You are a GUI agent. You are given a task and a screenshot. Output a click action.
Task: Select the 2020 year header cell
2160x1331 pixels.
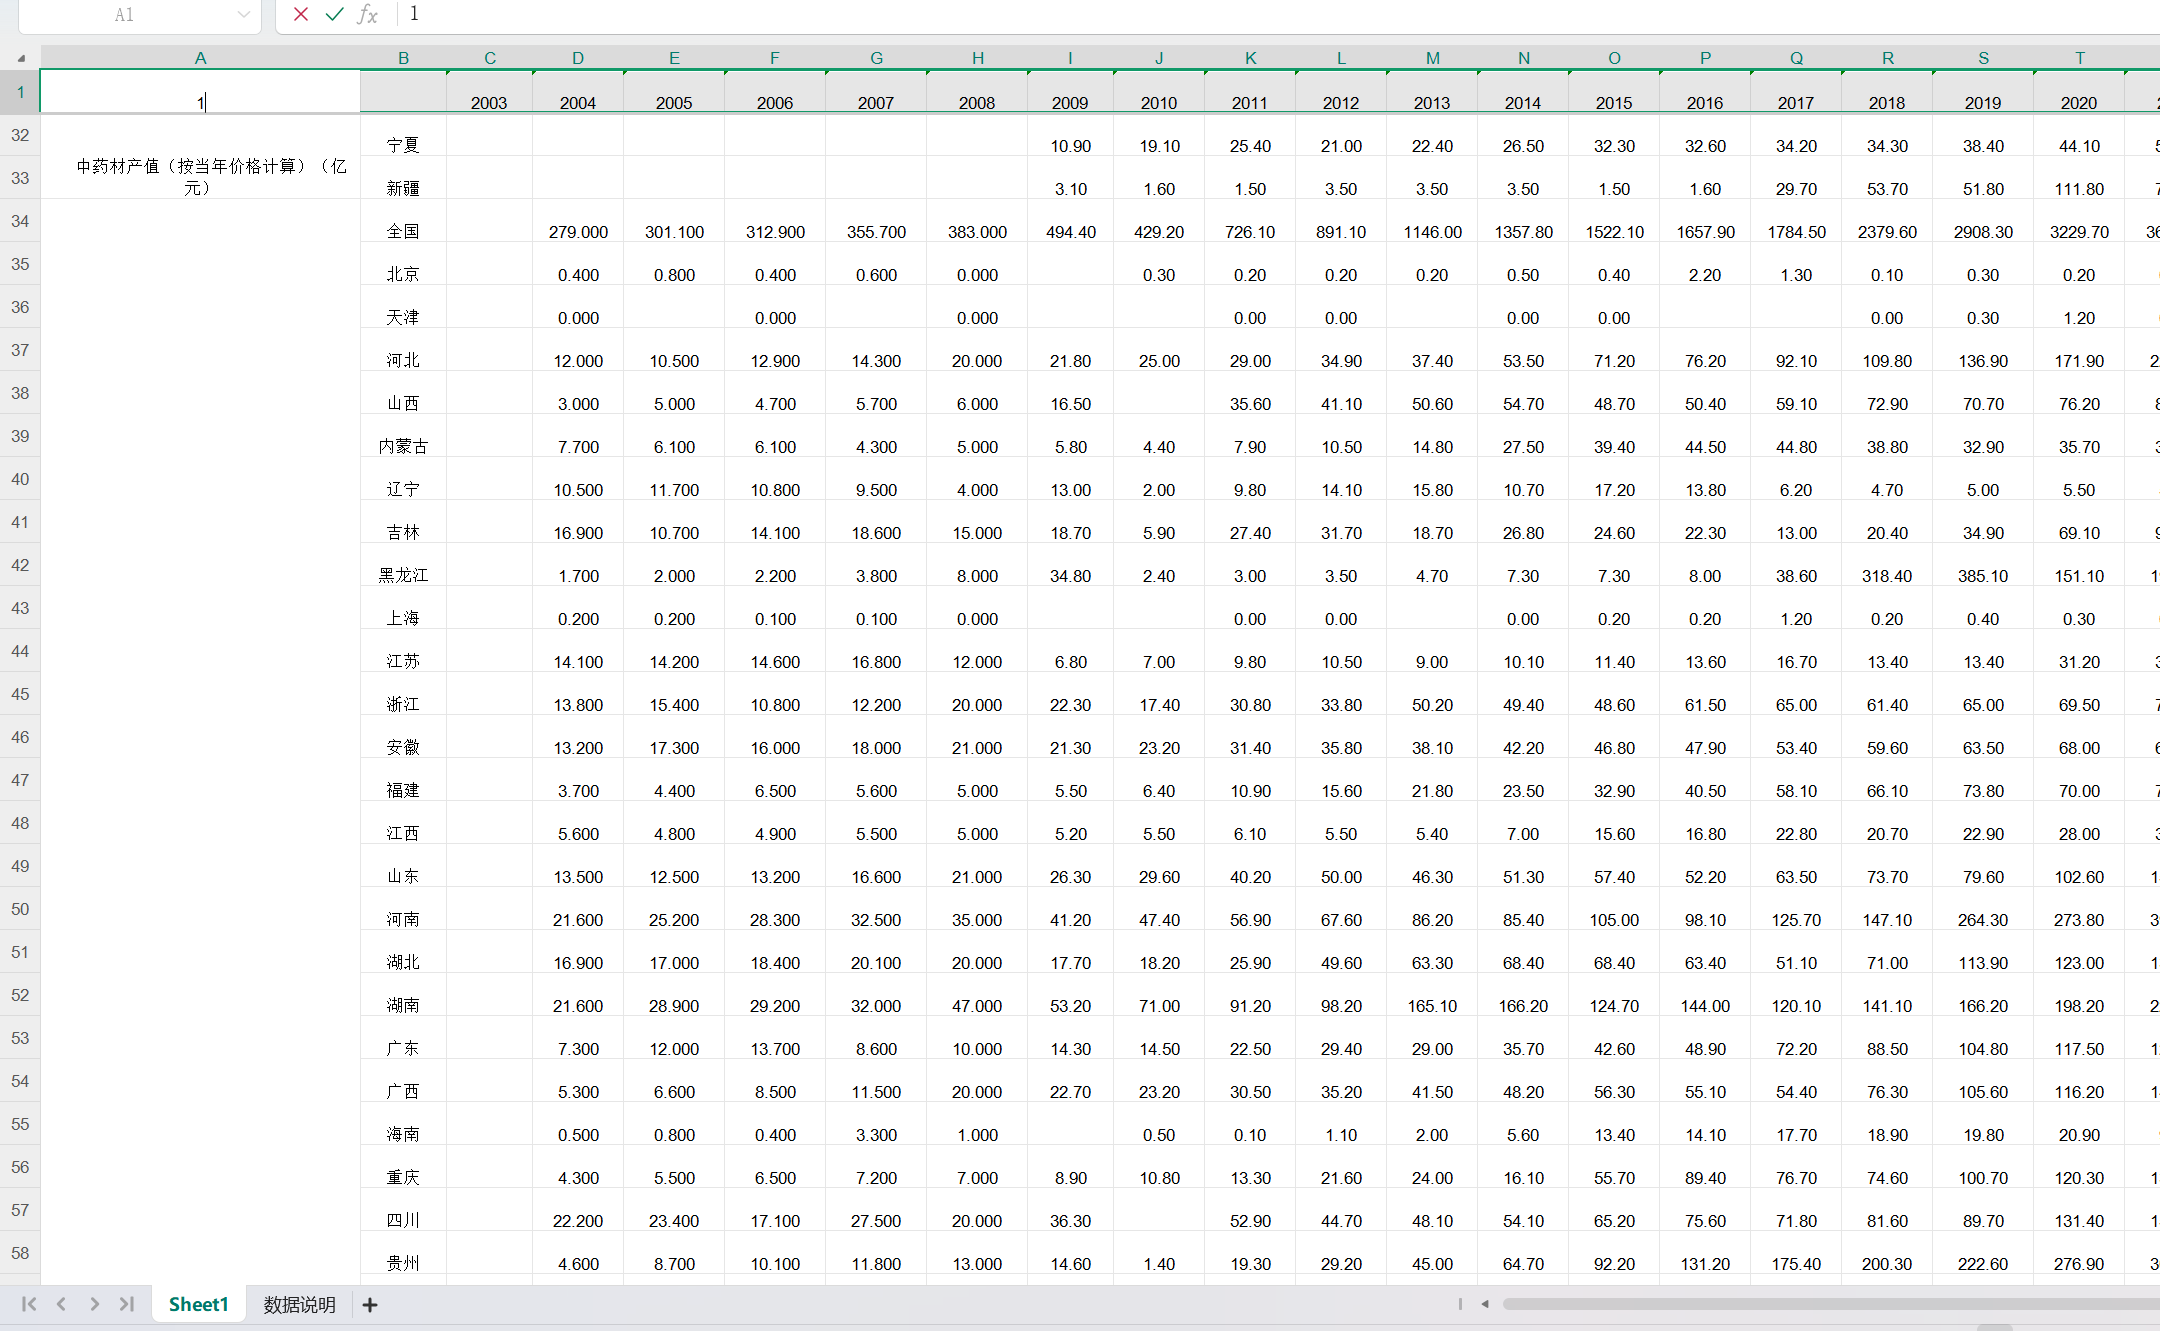(x=2079, y=103)
